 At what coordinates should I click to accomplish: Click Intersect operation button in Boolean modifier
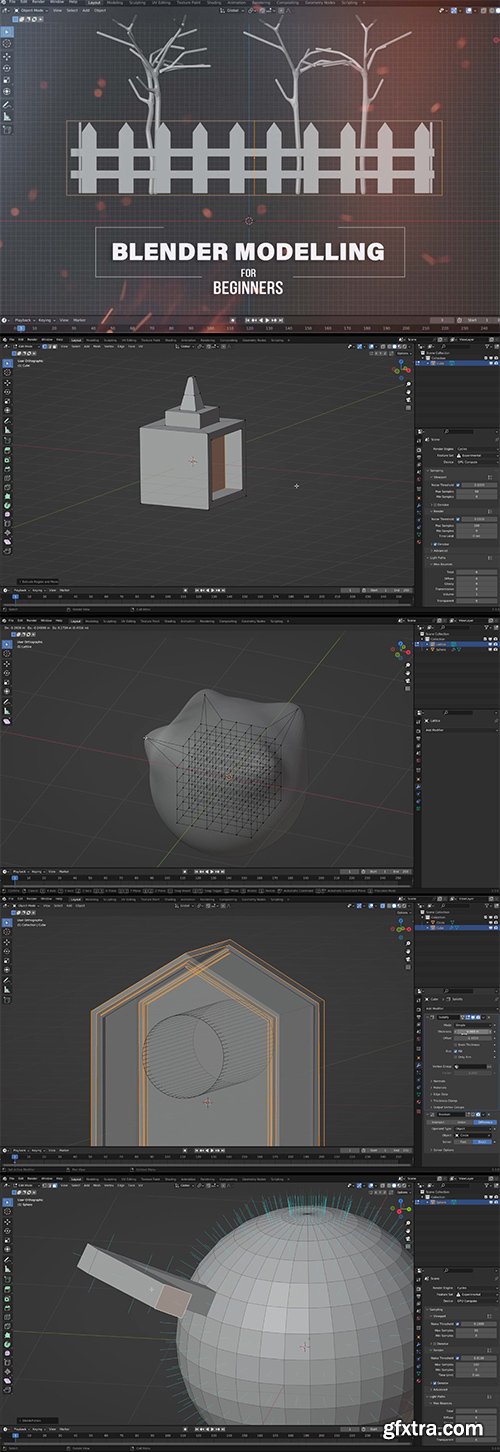point(438,1122)
